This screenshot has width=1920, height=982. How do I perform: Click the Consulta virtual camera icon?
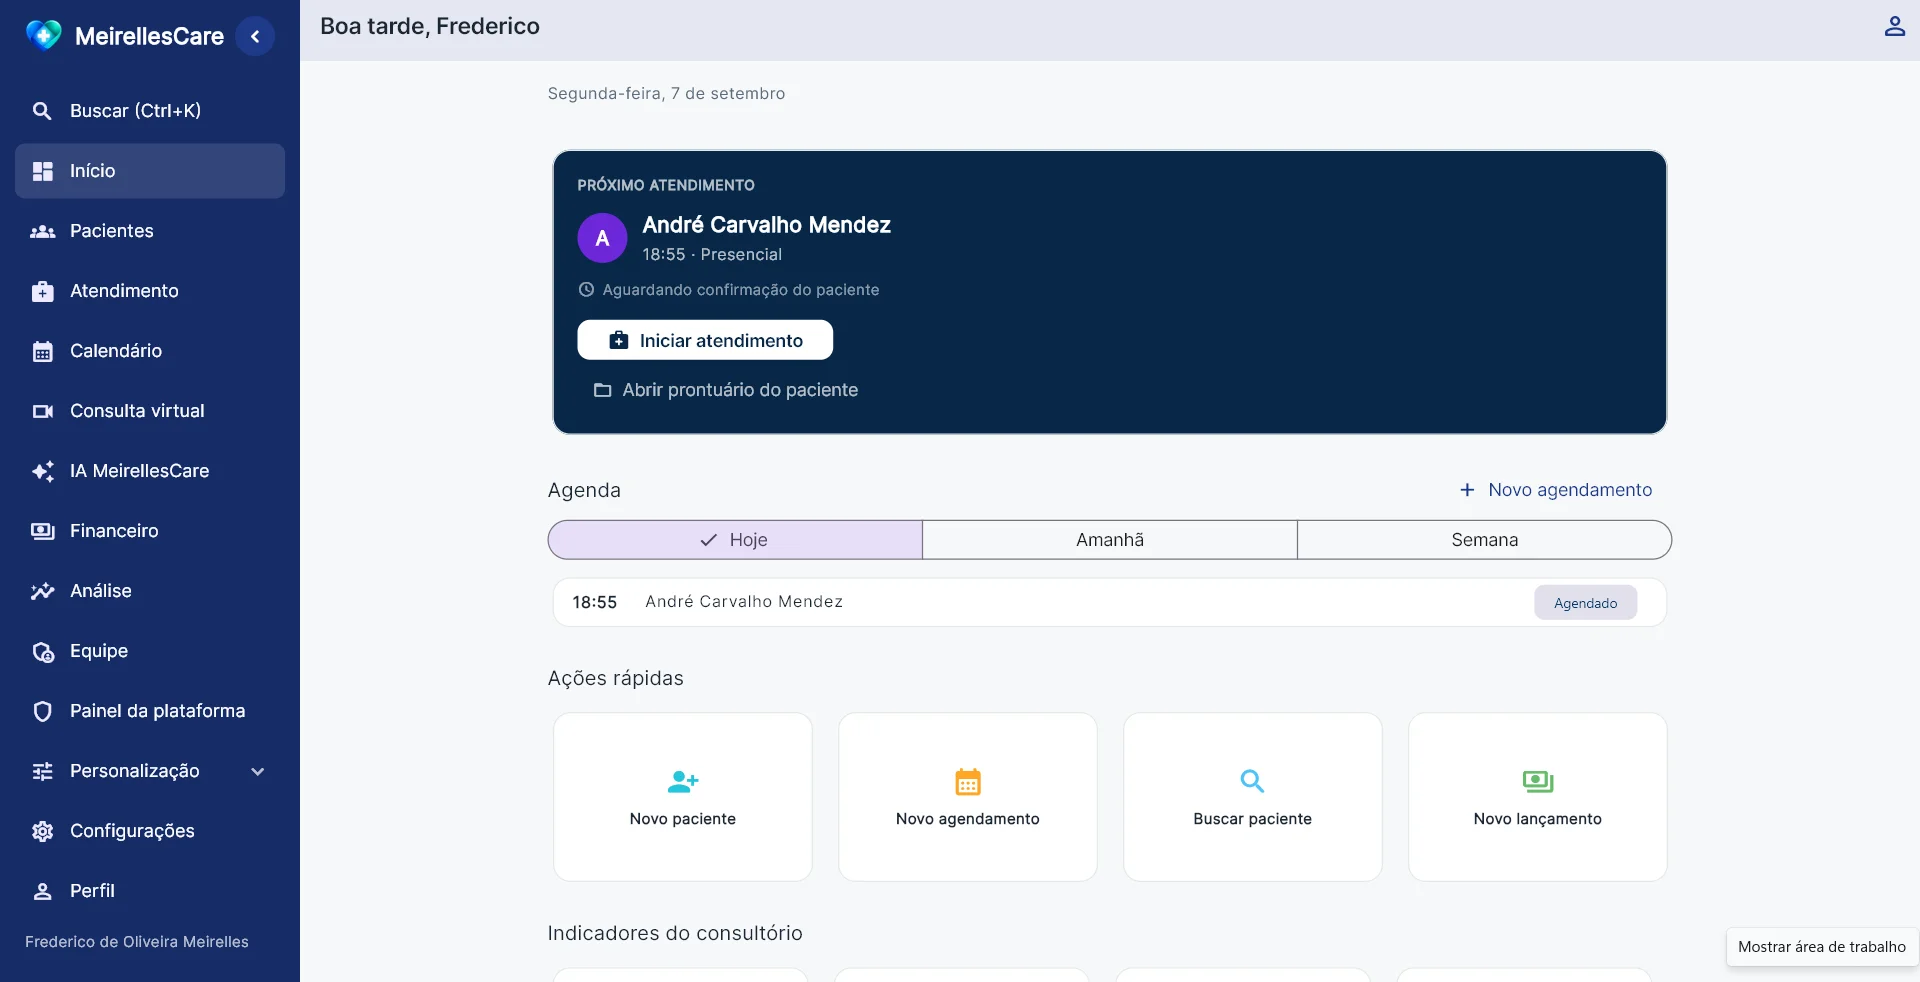coord(42,411)
